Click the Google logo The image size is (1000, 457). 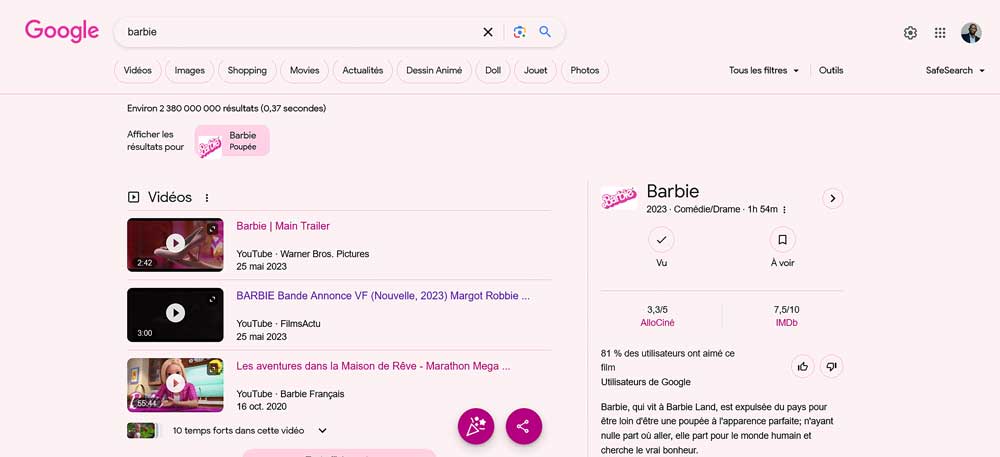[x=62, y=31]
